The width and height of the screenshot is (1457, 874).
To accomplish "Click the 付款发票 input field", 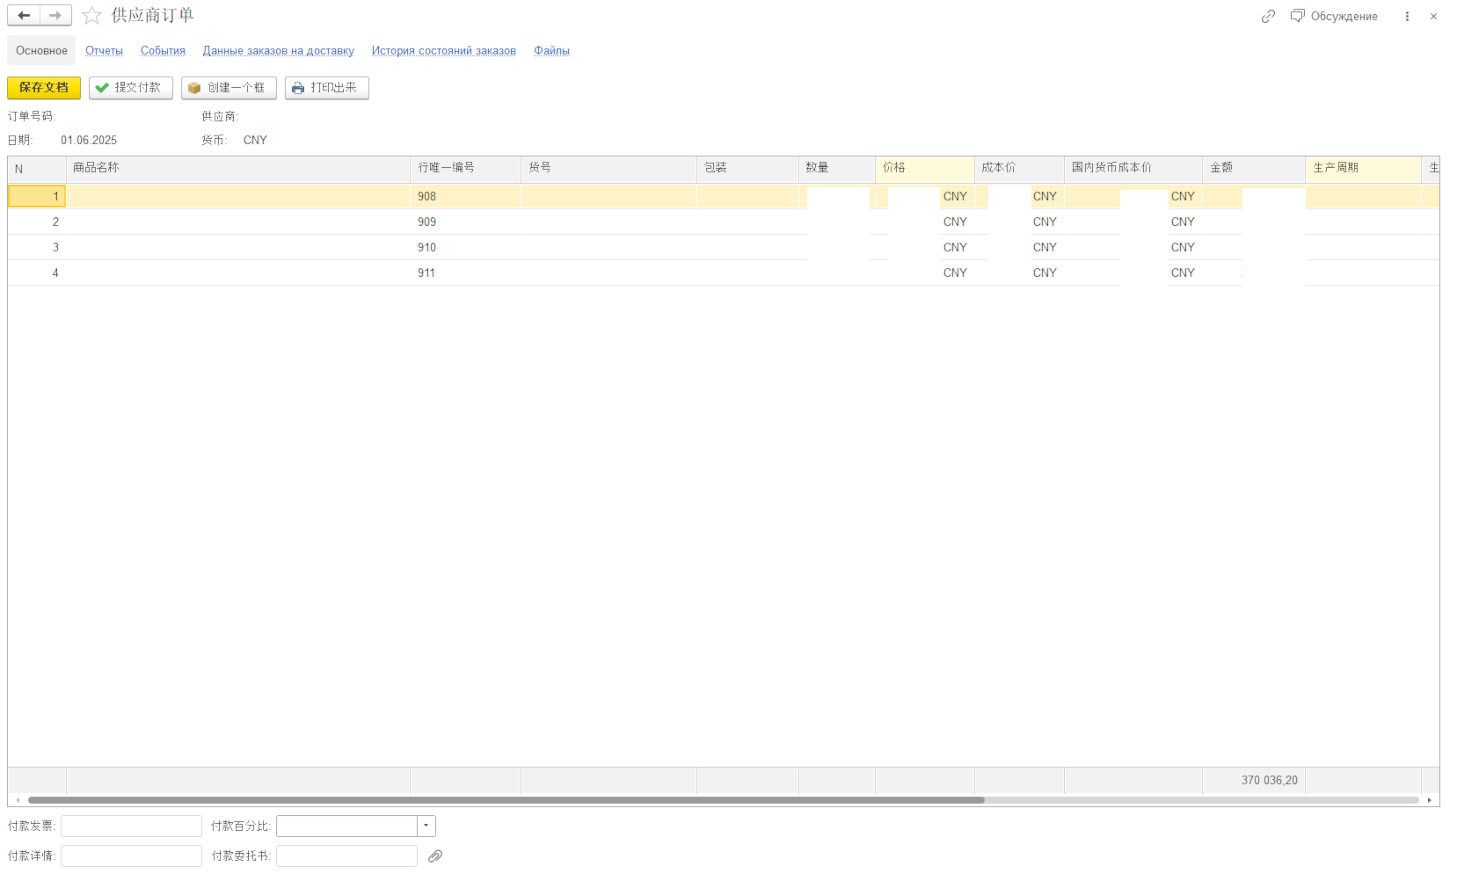I will pyautogui.click(x=131, y=826).
